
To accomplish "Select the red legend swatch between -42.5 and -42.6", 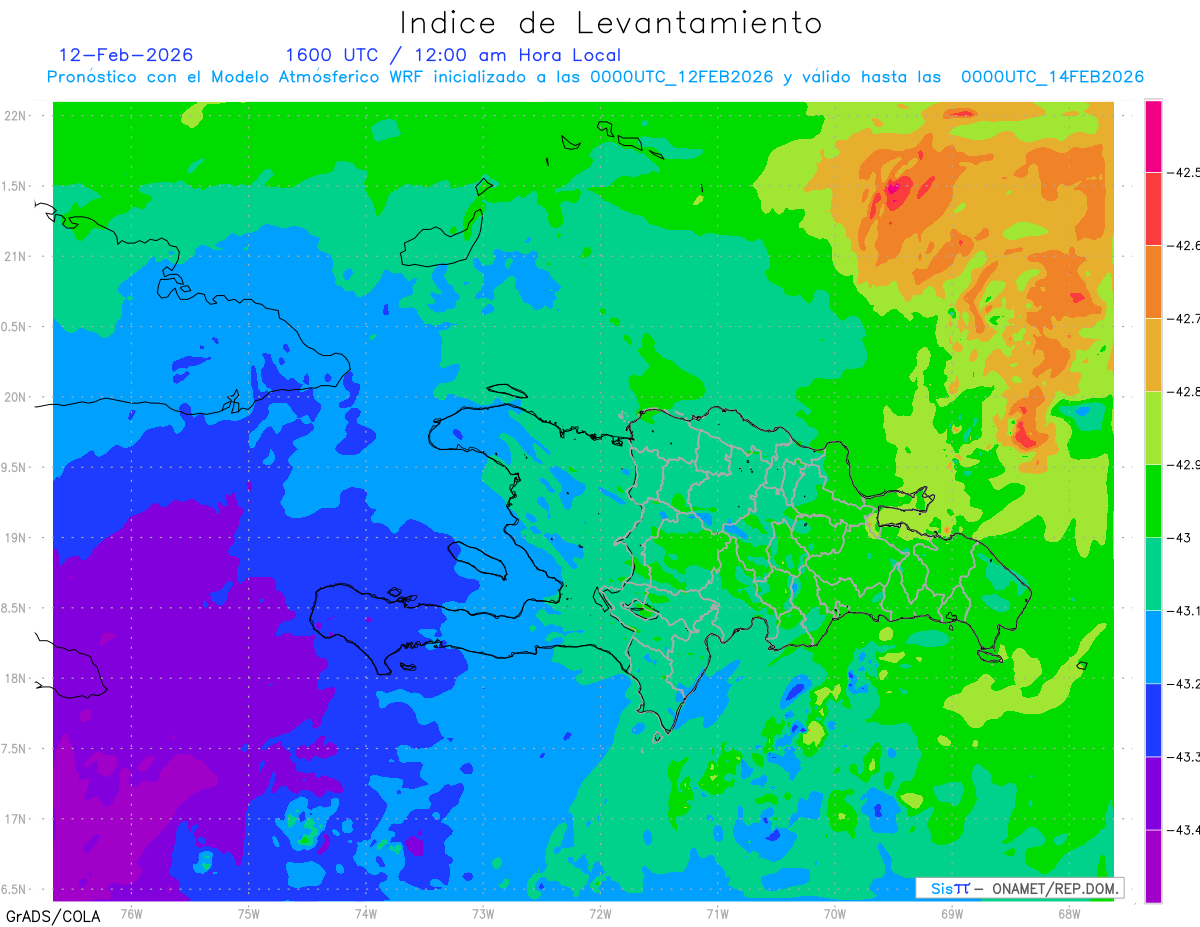I will pos(1153,209).
